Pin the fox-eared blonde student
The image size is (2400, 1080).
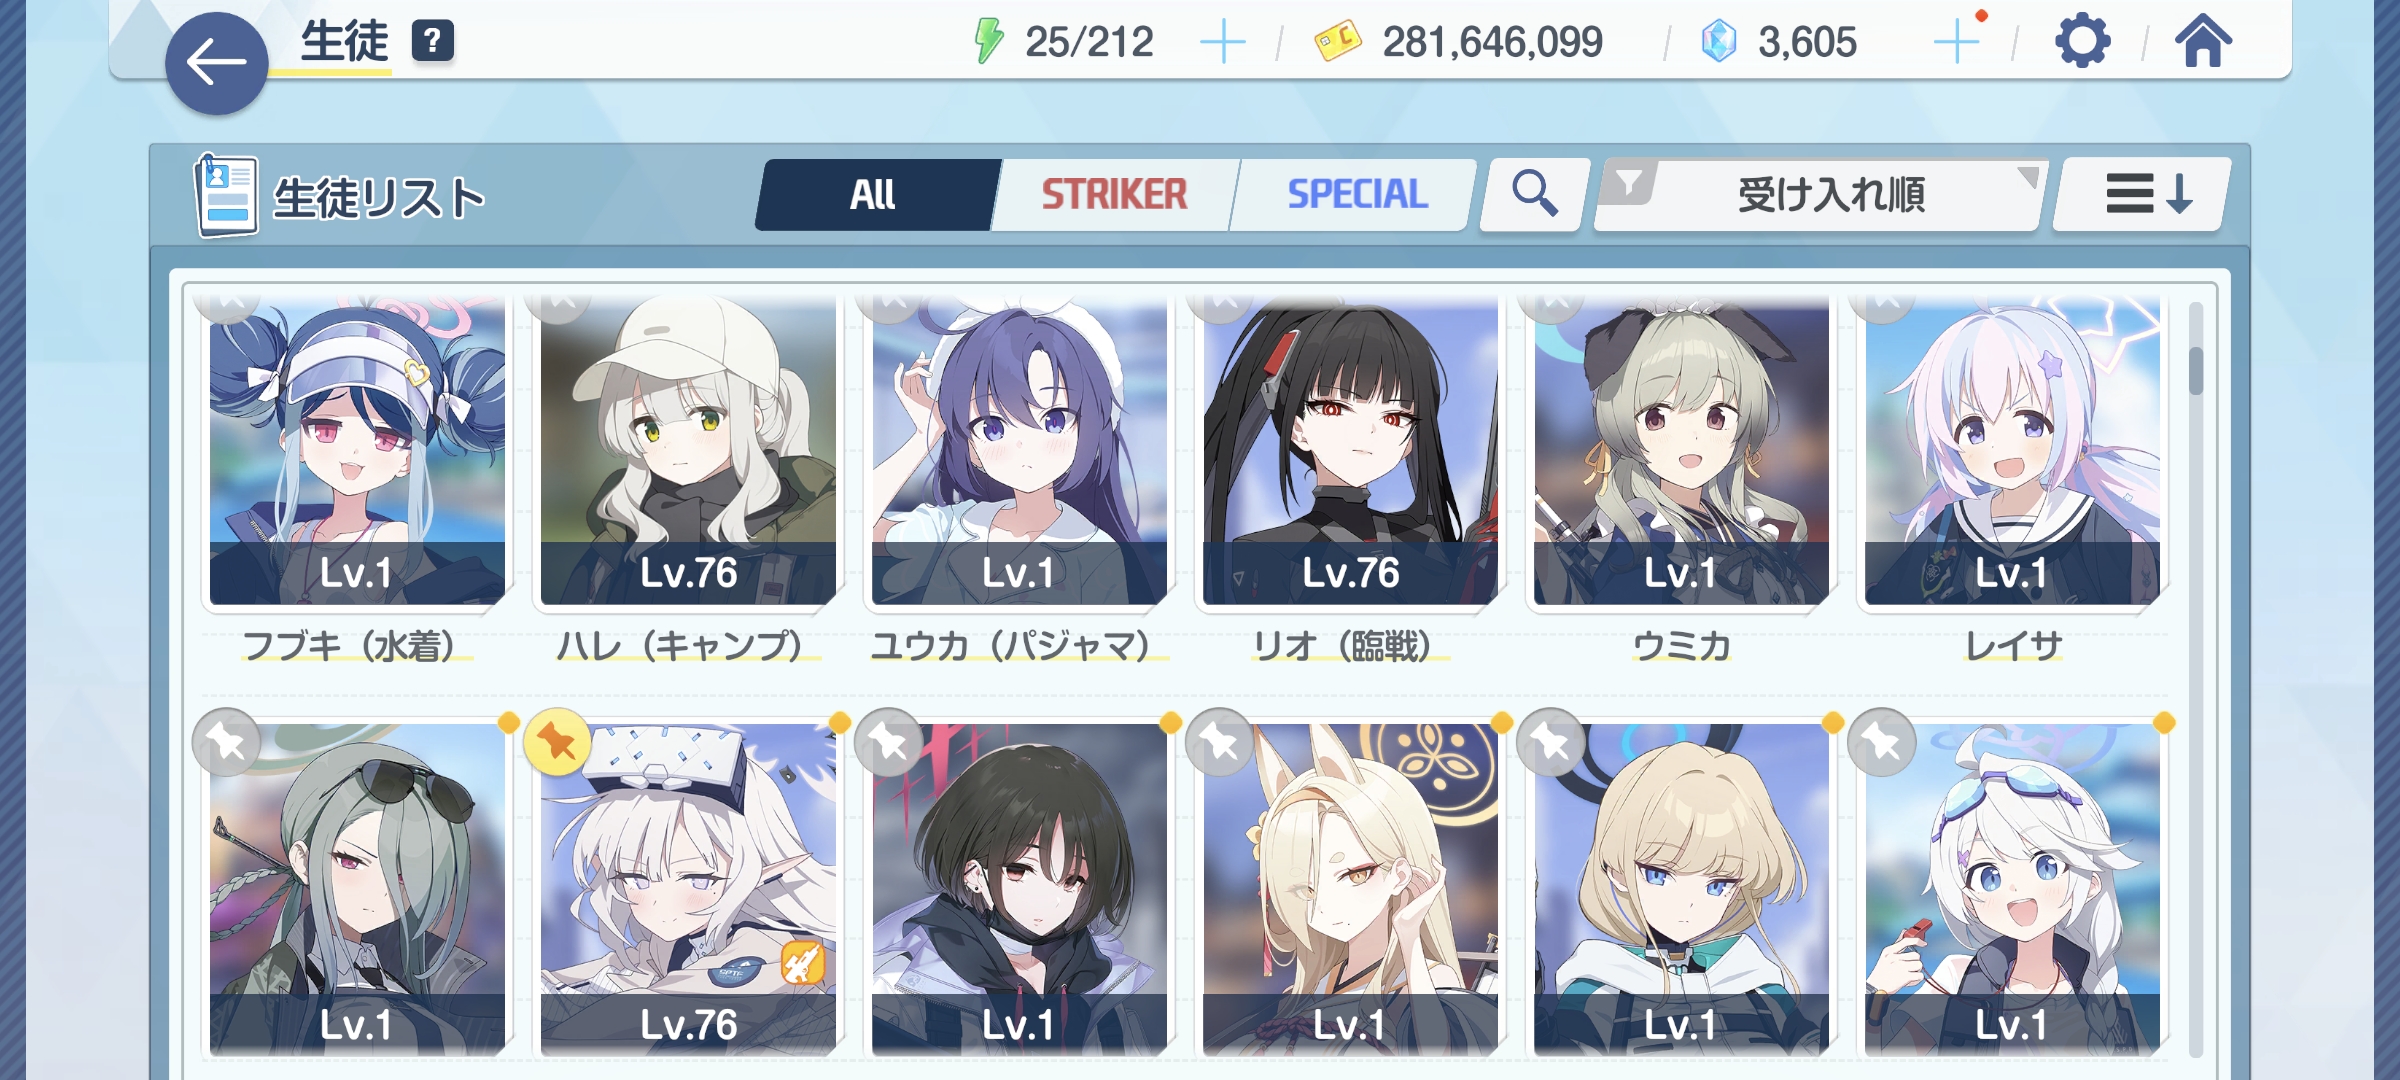pyautogui.click(x=1219, y=742)
